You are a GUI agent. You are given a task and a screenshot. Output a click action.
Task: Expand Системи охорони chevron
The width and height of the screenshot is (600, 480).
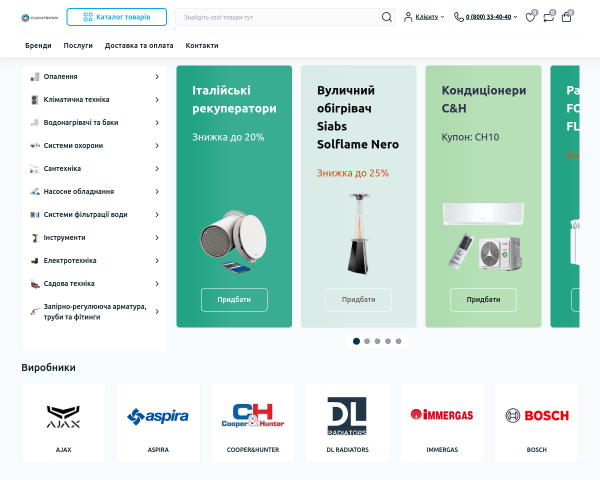[157, 145]
